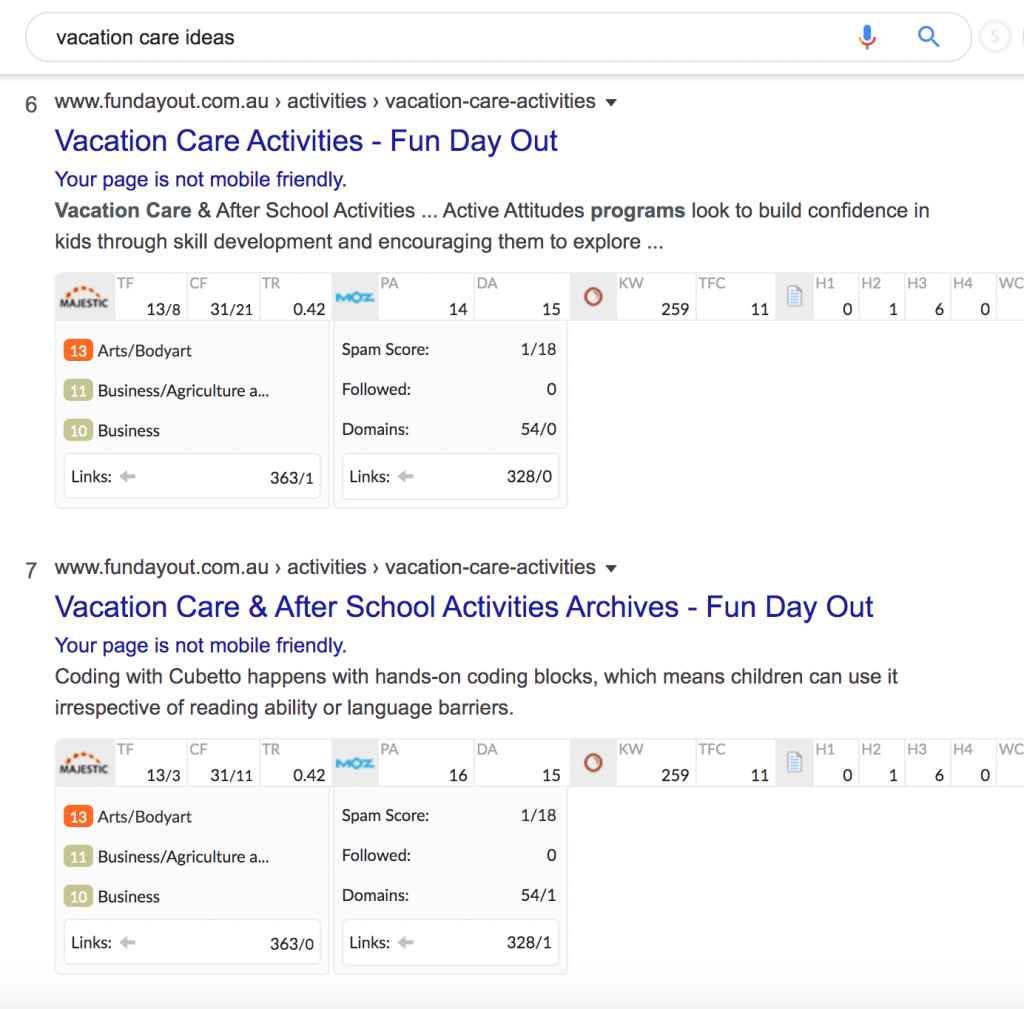The height and width of the screenshot is (1009, 1024).
Task: Click the PA value 14 in result 6
Action: click(x=458, y=309)
